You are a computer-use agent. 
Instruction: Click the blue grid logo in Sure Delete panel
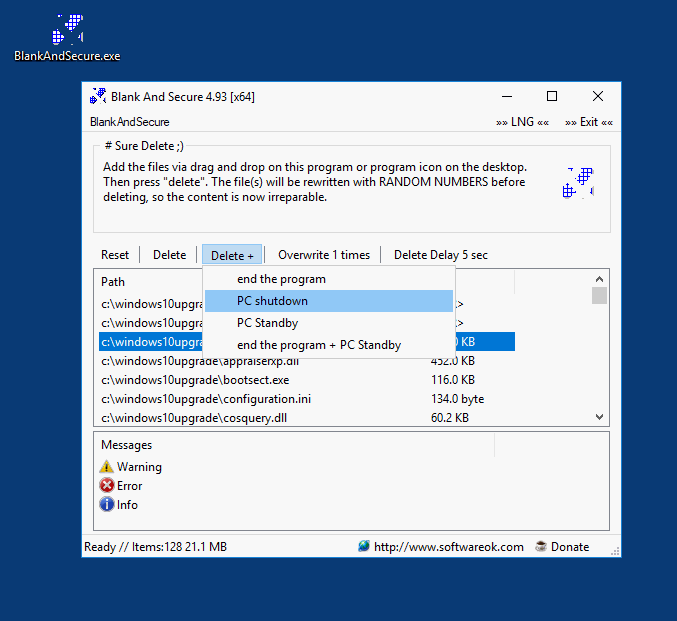578,183
